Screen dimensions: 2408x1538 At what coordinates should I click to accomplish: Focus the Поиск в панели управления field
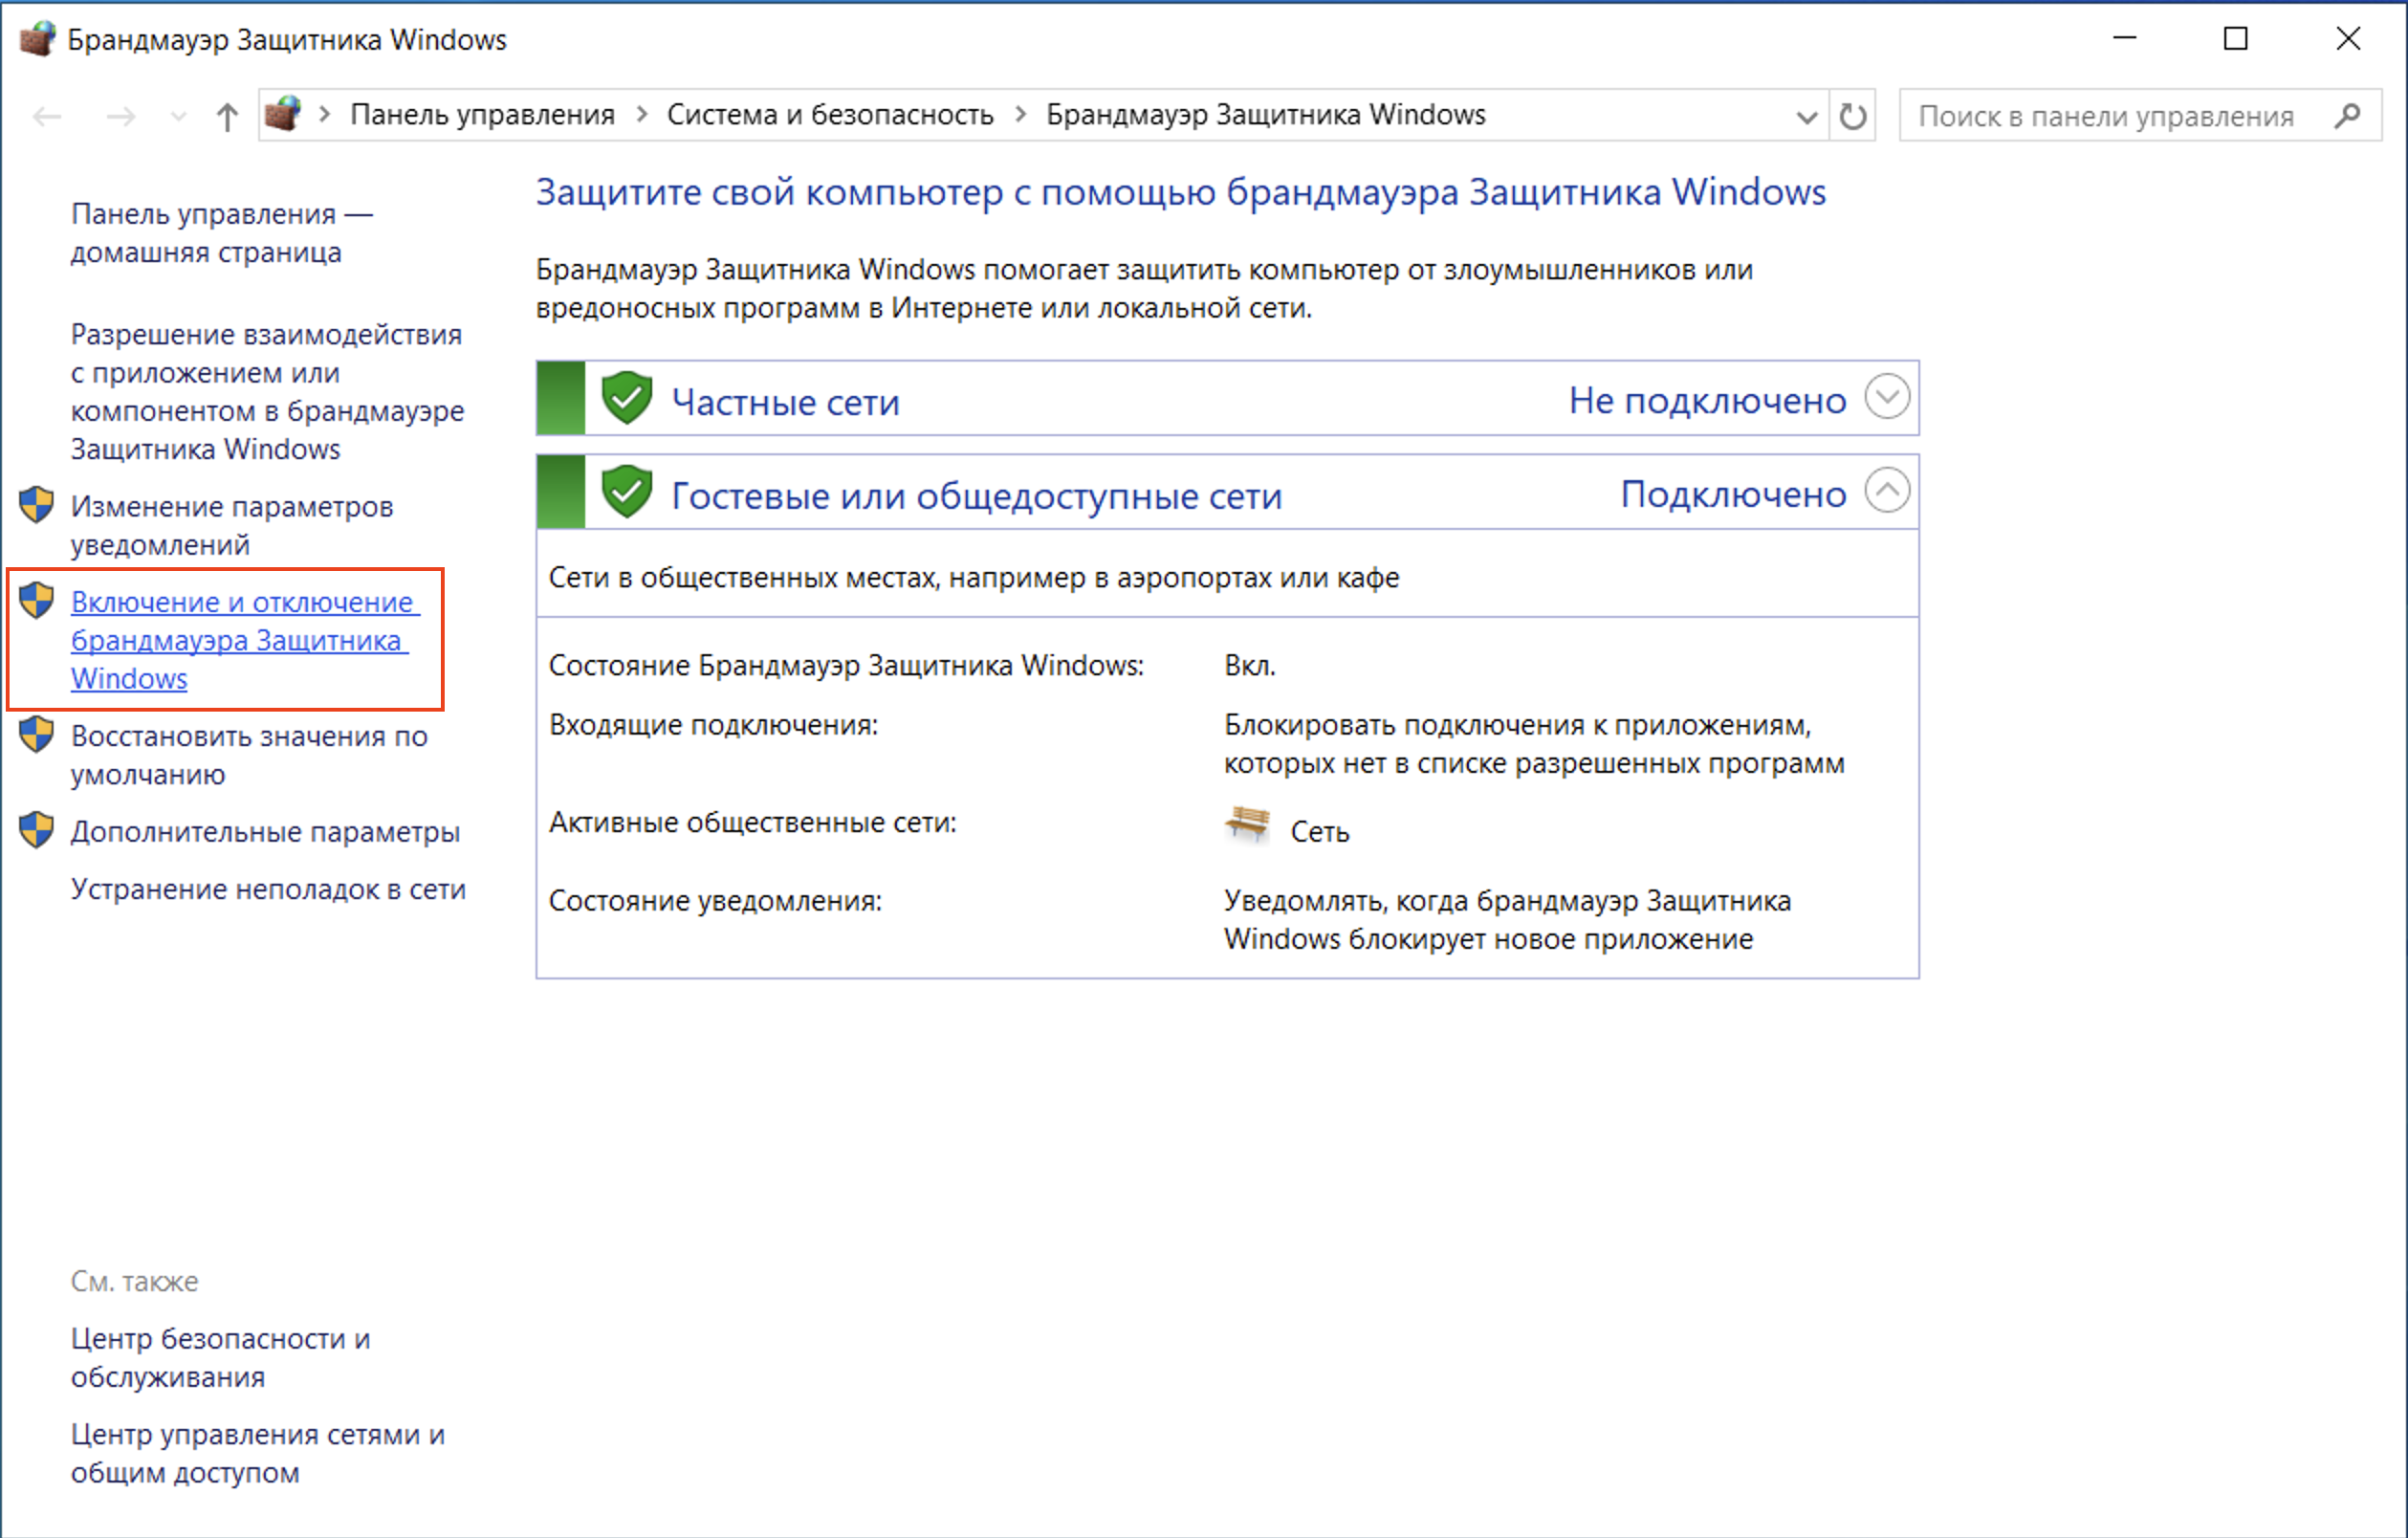point(2140,116)
